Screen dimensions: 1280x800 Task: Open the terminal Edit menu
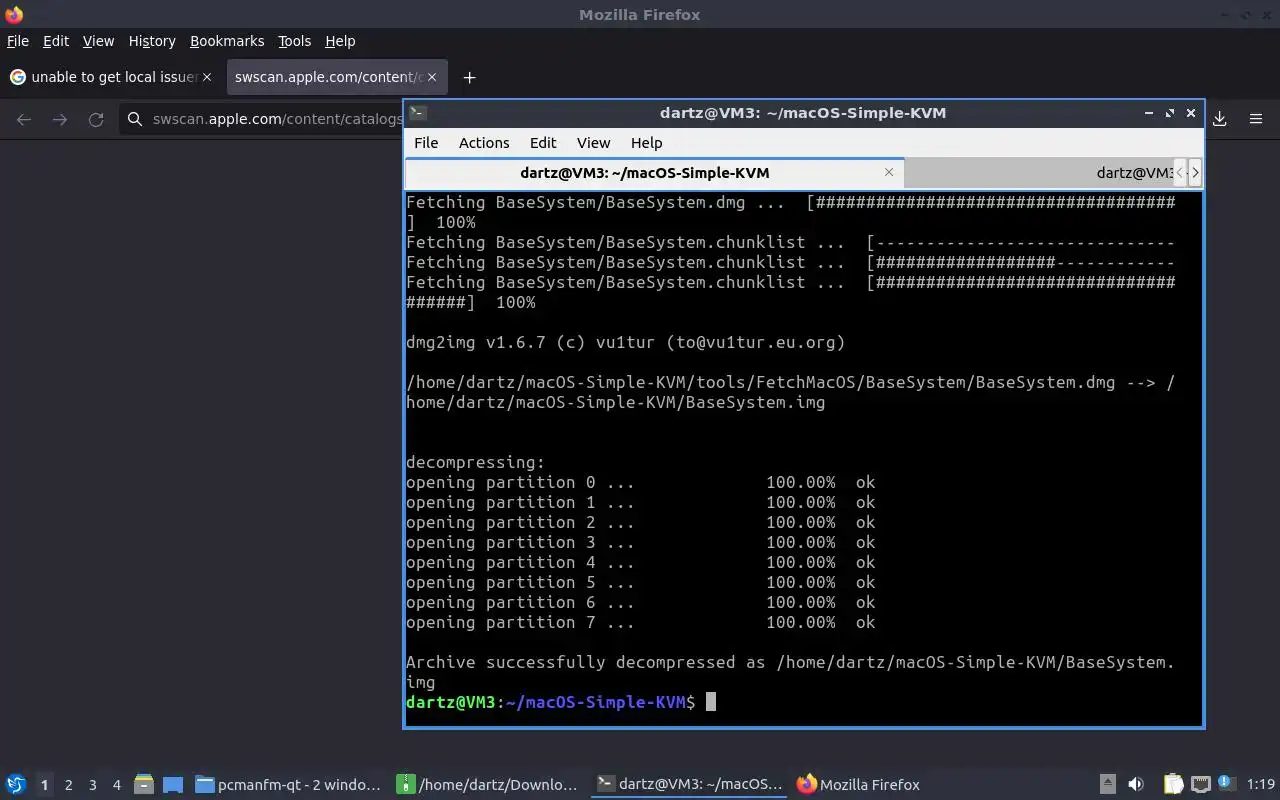coord(543,143)
